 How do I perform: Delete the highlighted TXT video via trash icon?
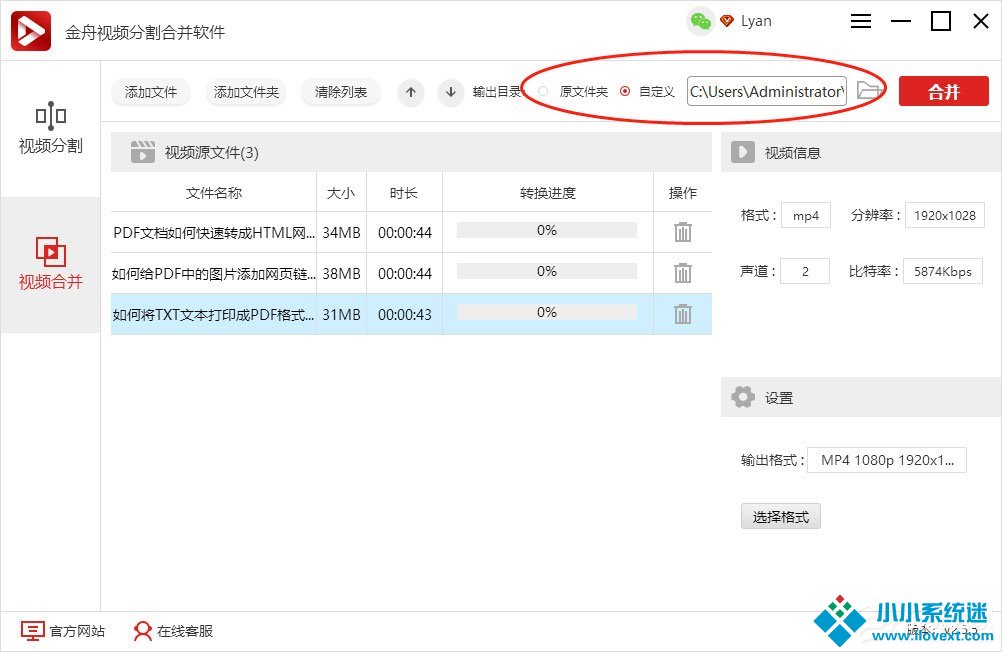(683, 314)
